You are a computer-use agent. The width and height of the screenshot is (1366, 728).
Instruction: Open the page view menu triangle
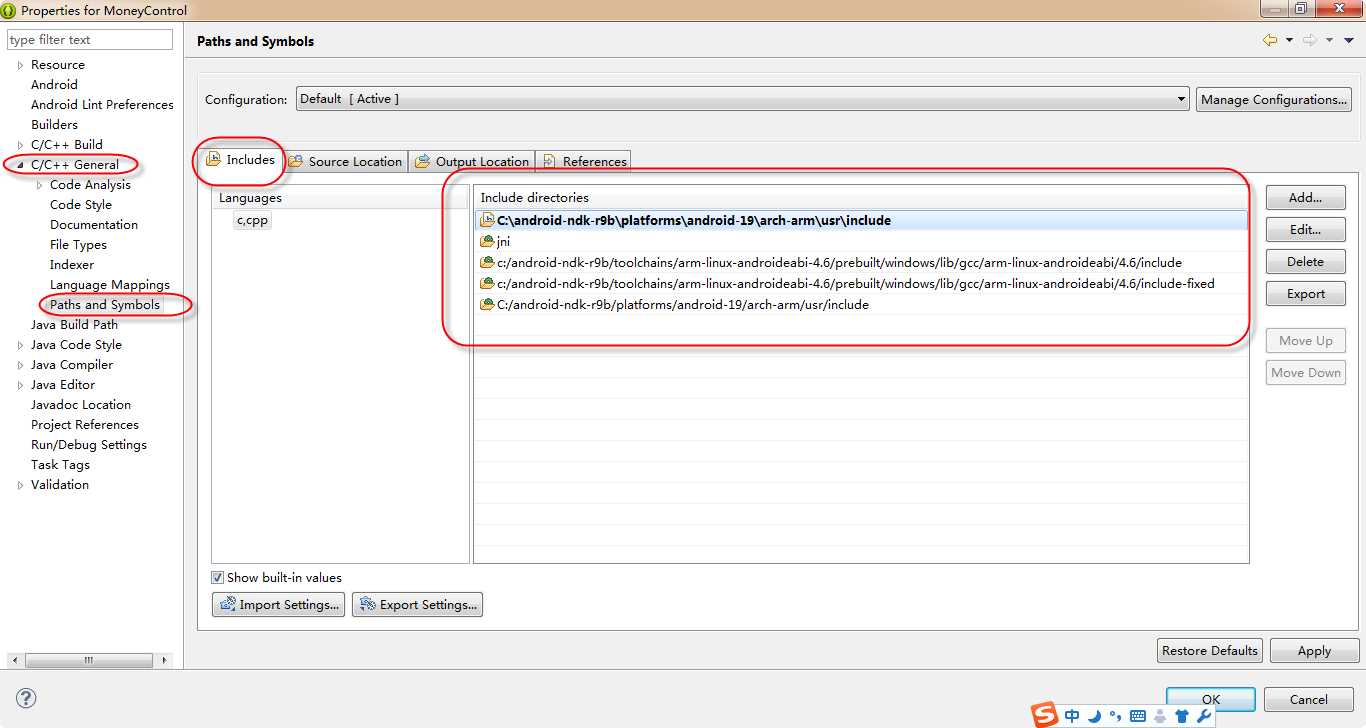1348,40
